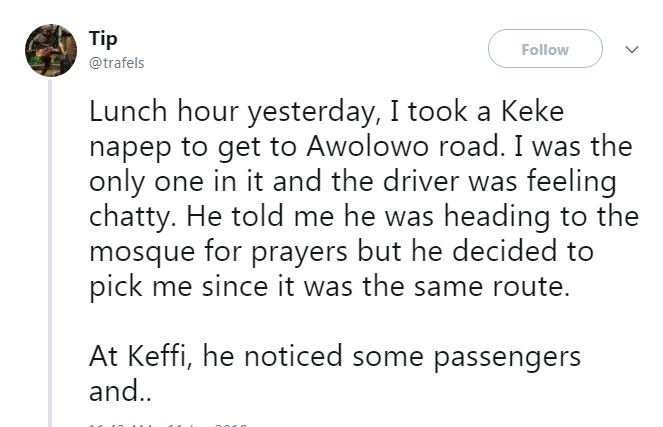Click Tip's profile avatar picture
This screenshot has width=663, height=427.
click(x=48, y=48)
